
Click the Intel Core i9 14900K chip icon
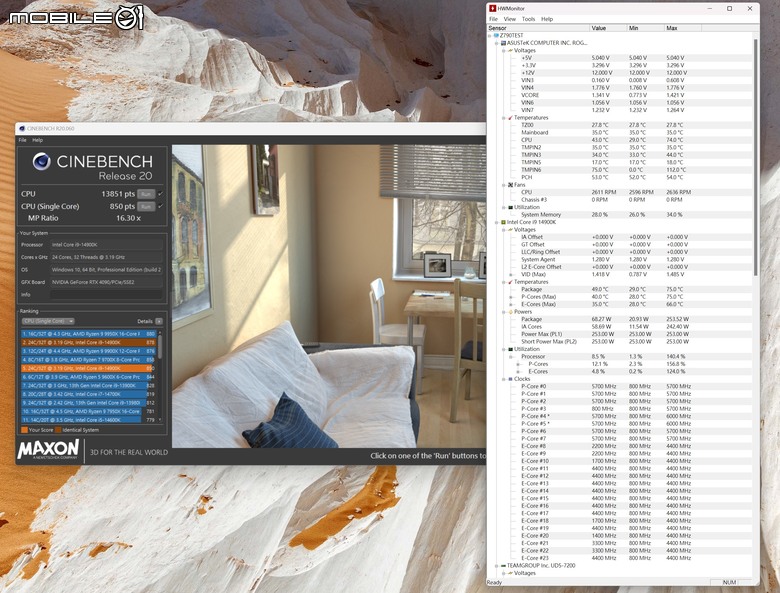503,222
